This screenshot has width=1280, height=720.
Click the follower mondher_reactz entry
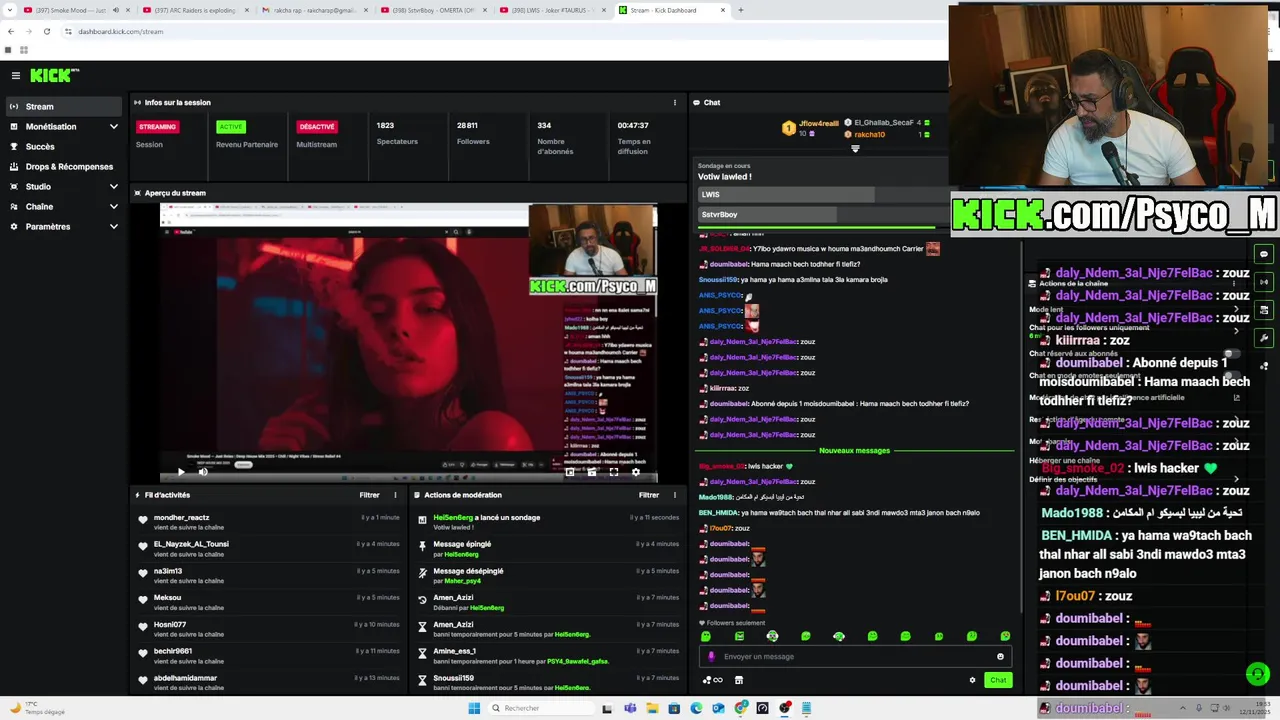(270, 522)
